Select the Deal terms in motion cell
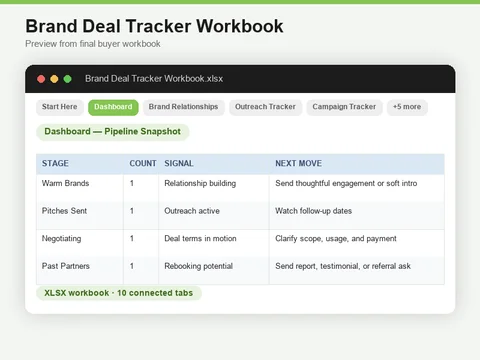This screenshot has width=480, height=360. tap(214, 243)
